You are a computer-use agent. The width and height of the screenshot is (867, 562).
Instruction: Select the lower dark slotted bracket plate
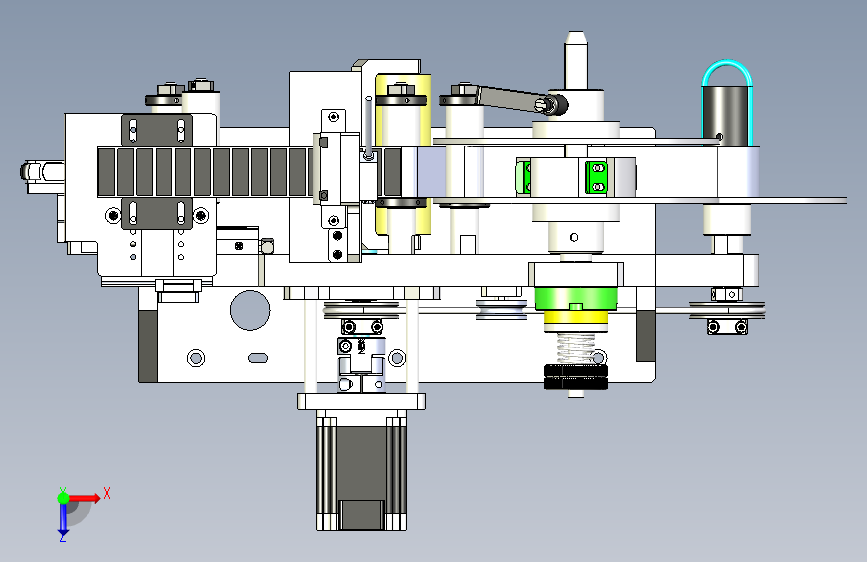[x=157, y=213]
